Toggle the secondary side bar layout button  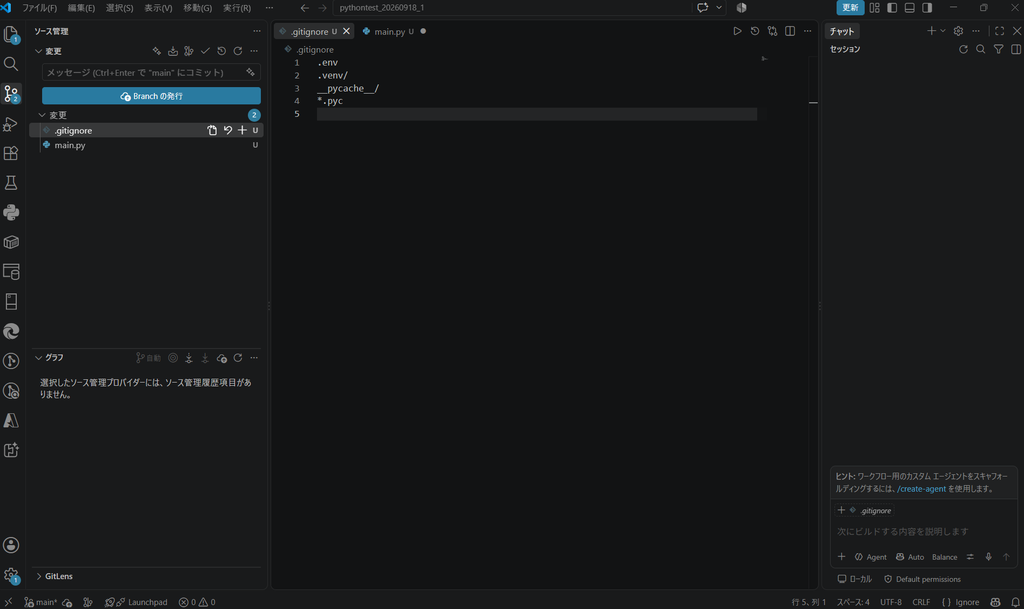pos(927,8)
